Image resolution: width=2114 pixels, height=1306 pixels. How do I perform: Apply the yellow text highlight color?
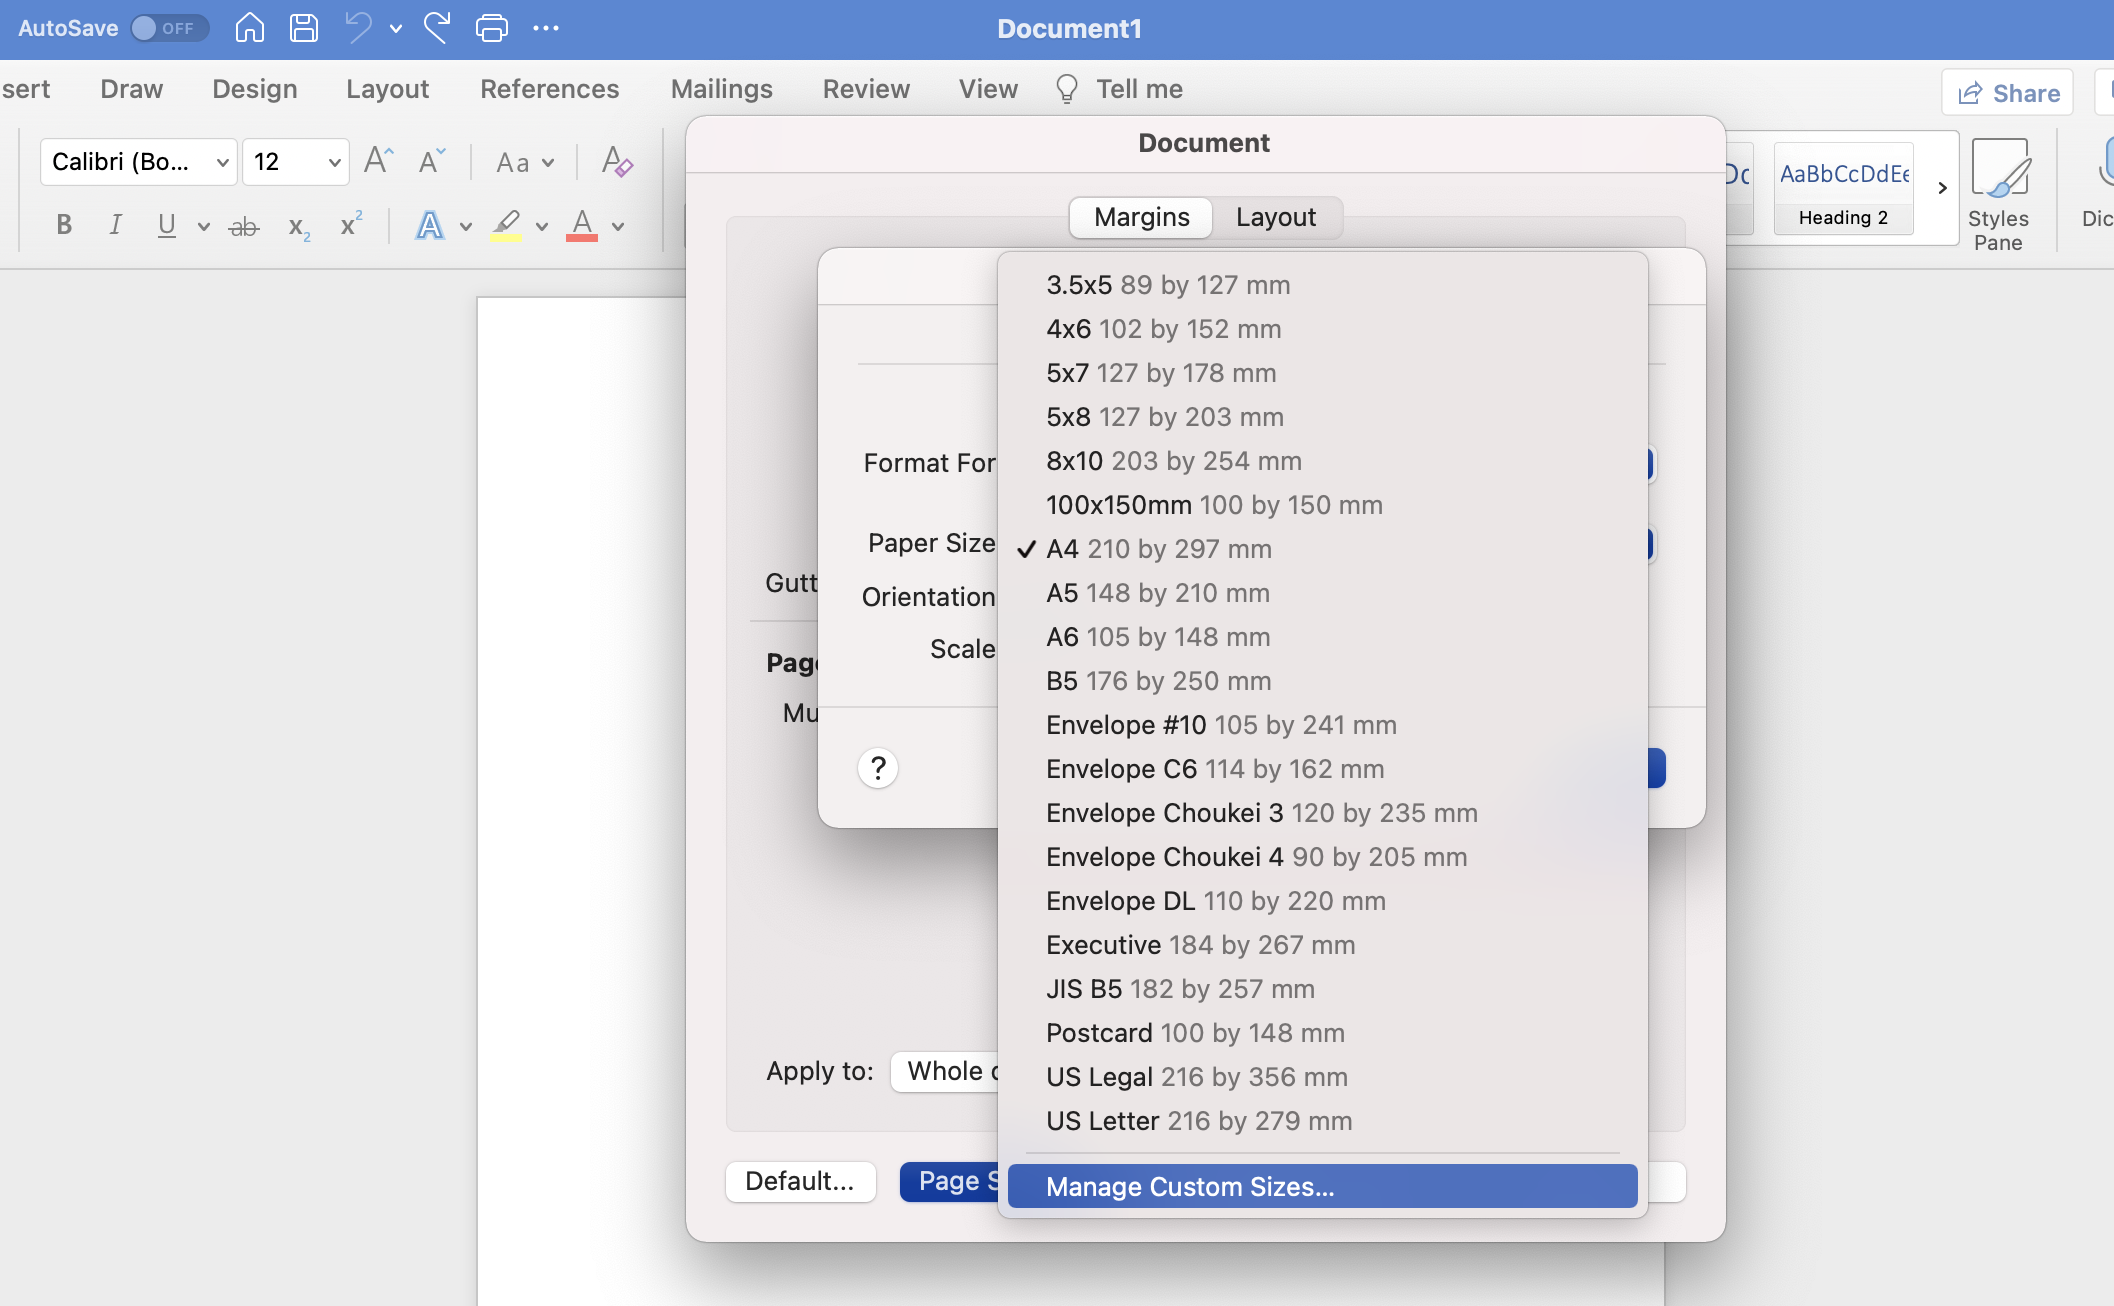click(x=506, y=225)
